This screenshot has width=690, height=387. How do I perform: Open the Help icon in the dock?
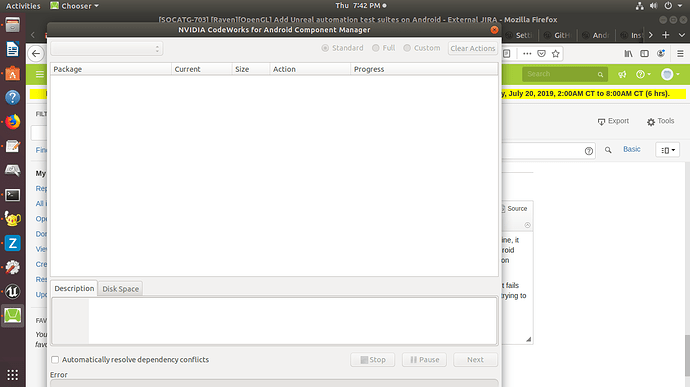tap(12, 97)
